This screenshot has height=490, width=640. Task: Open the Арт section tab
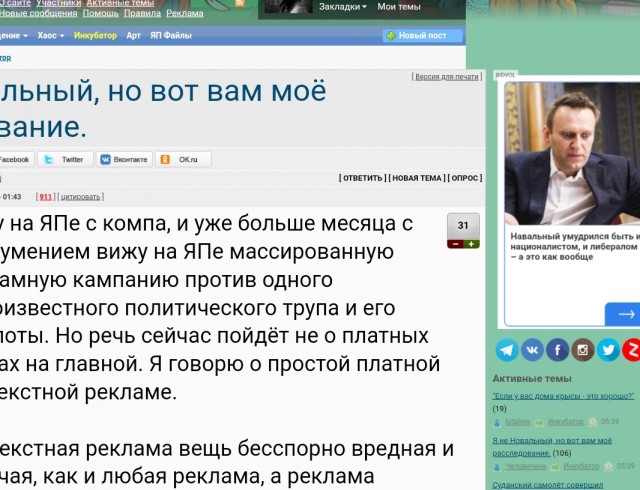pyautogui.click(x=133, y=36)
